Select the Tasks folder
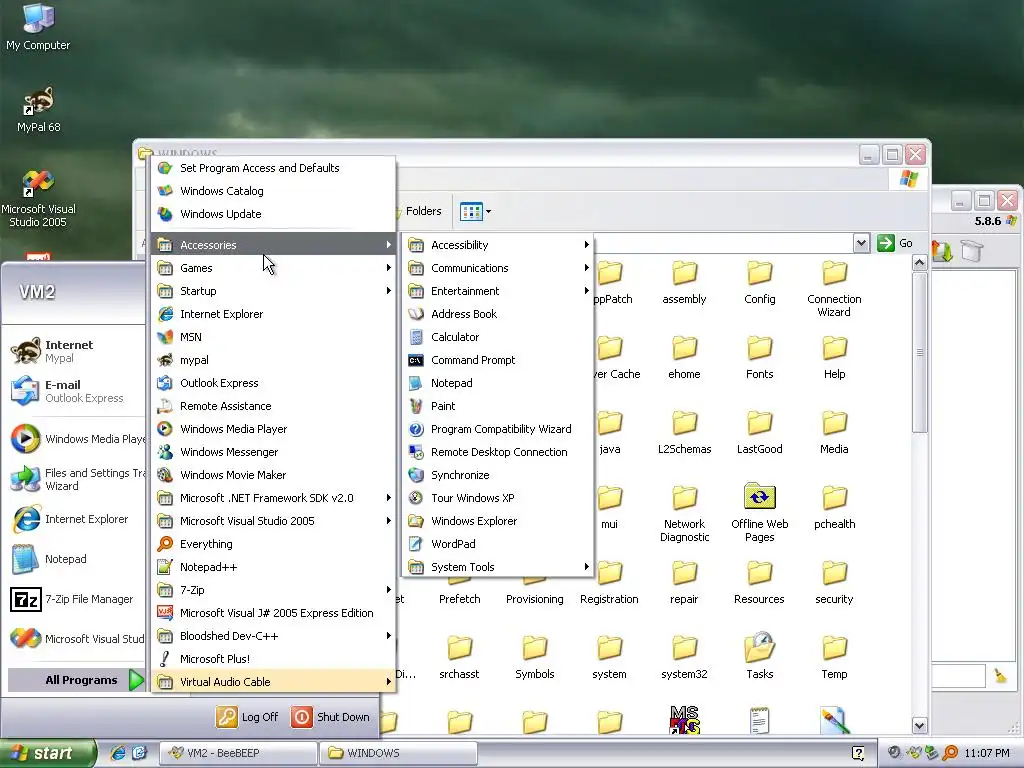The image size is (1024, 768). point(759,657)
